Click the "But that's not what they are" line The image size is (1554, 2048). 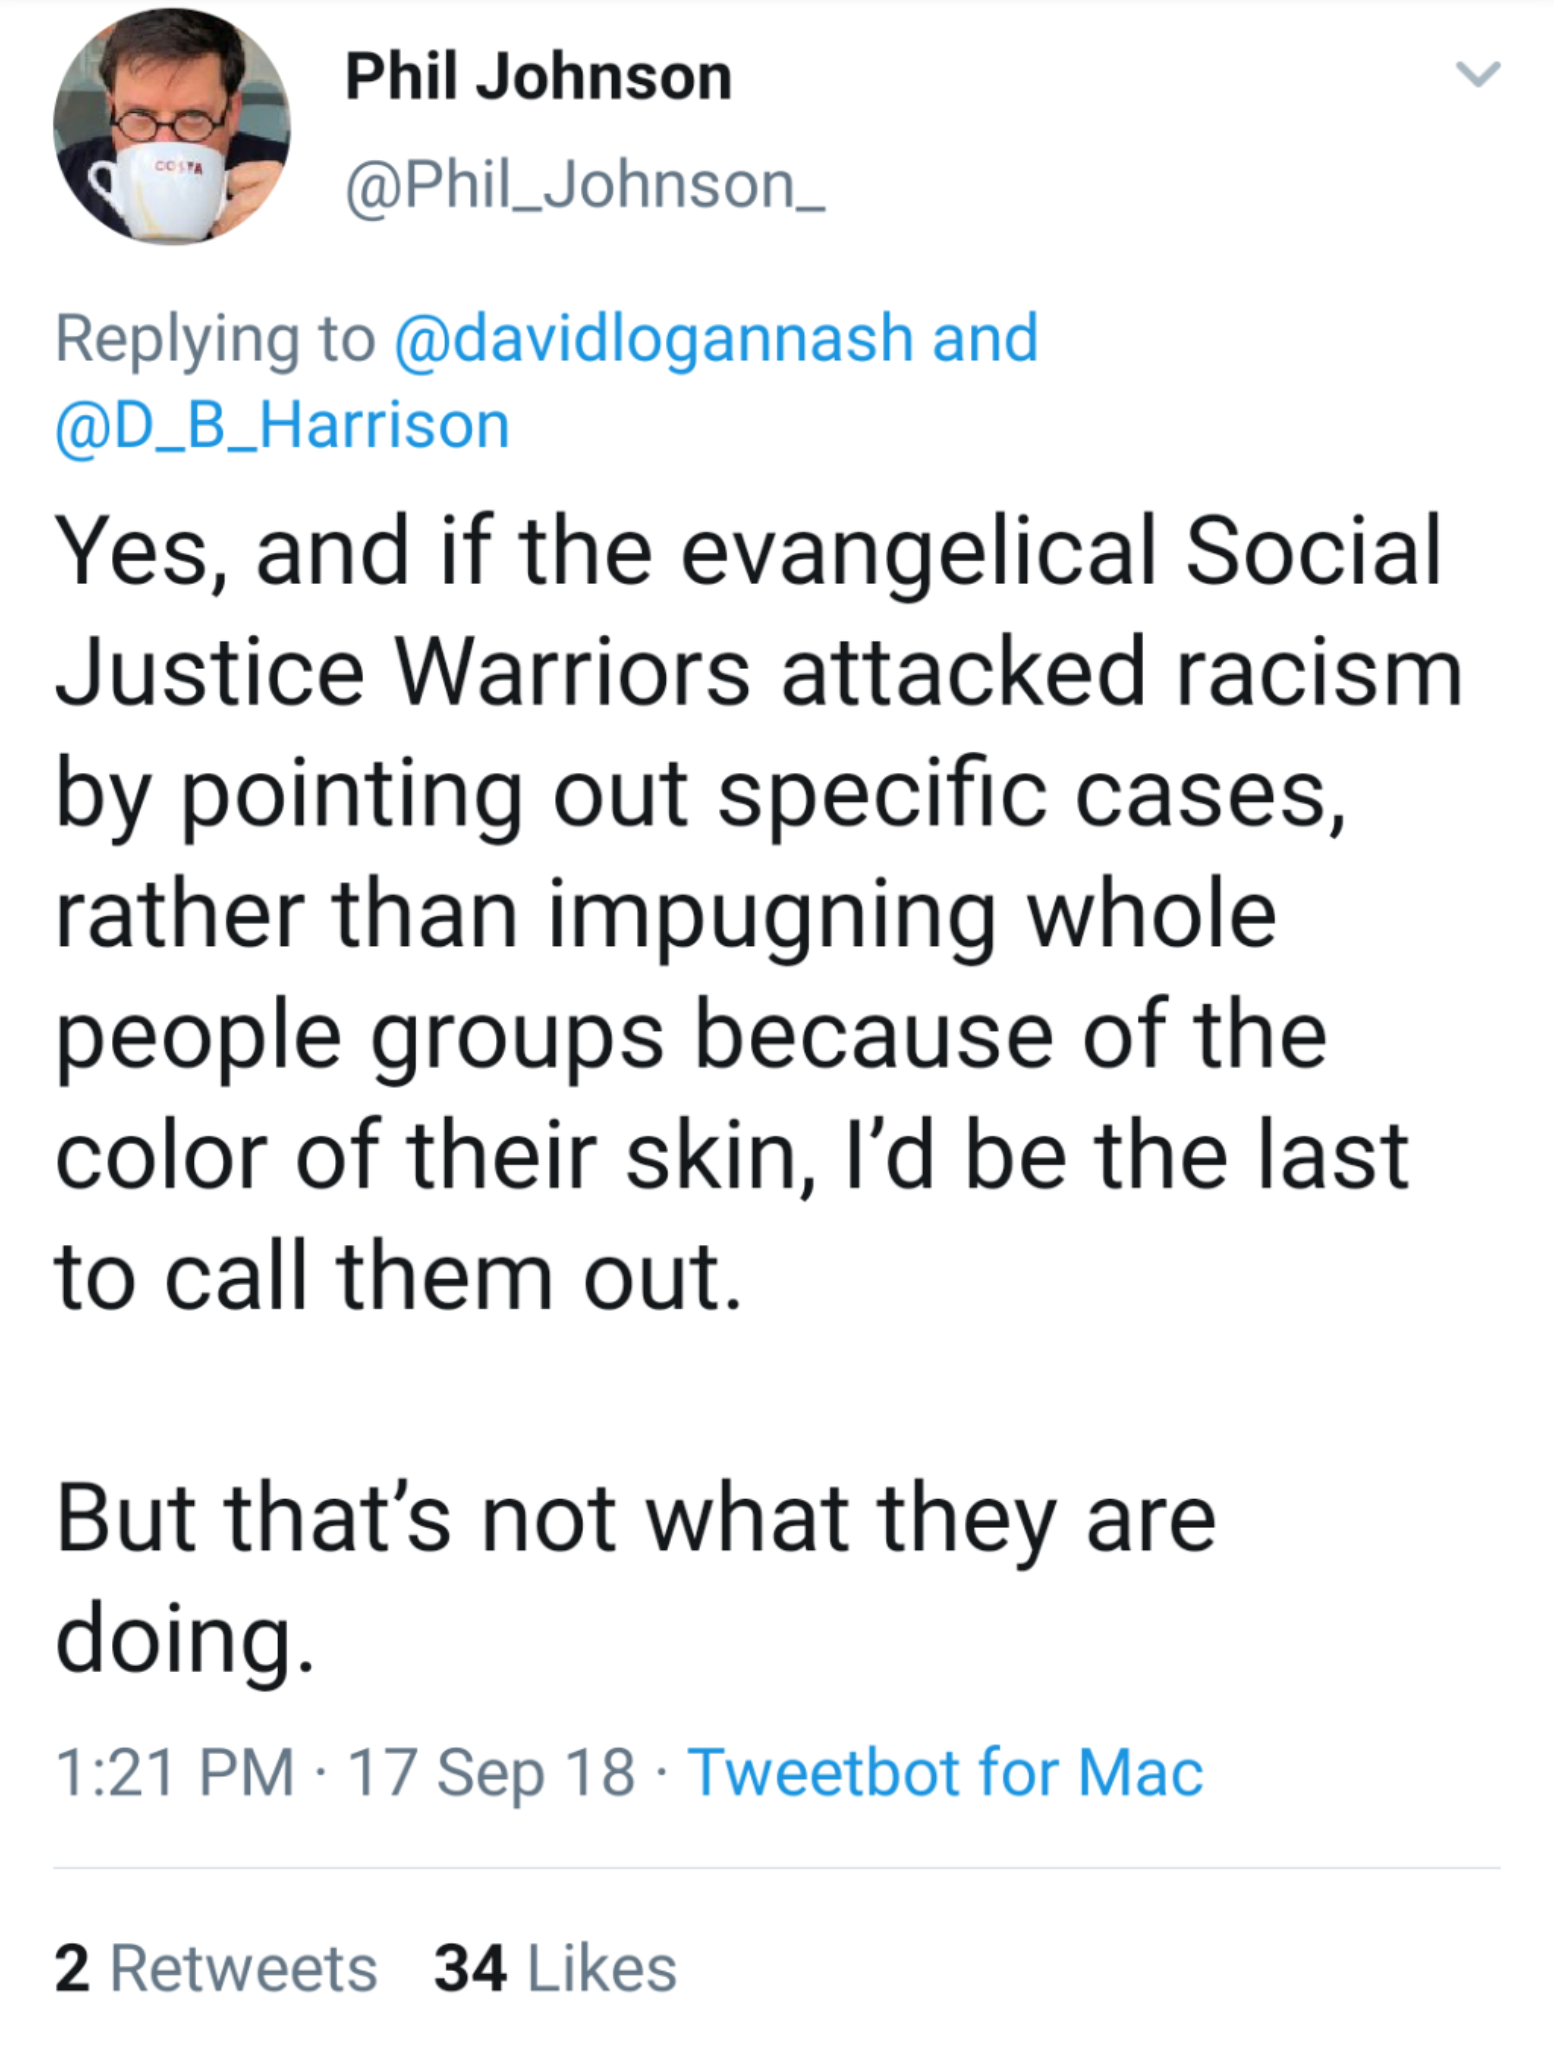tap(636, 1518)
